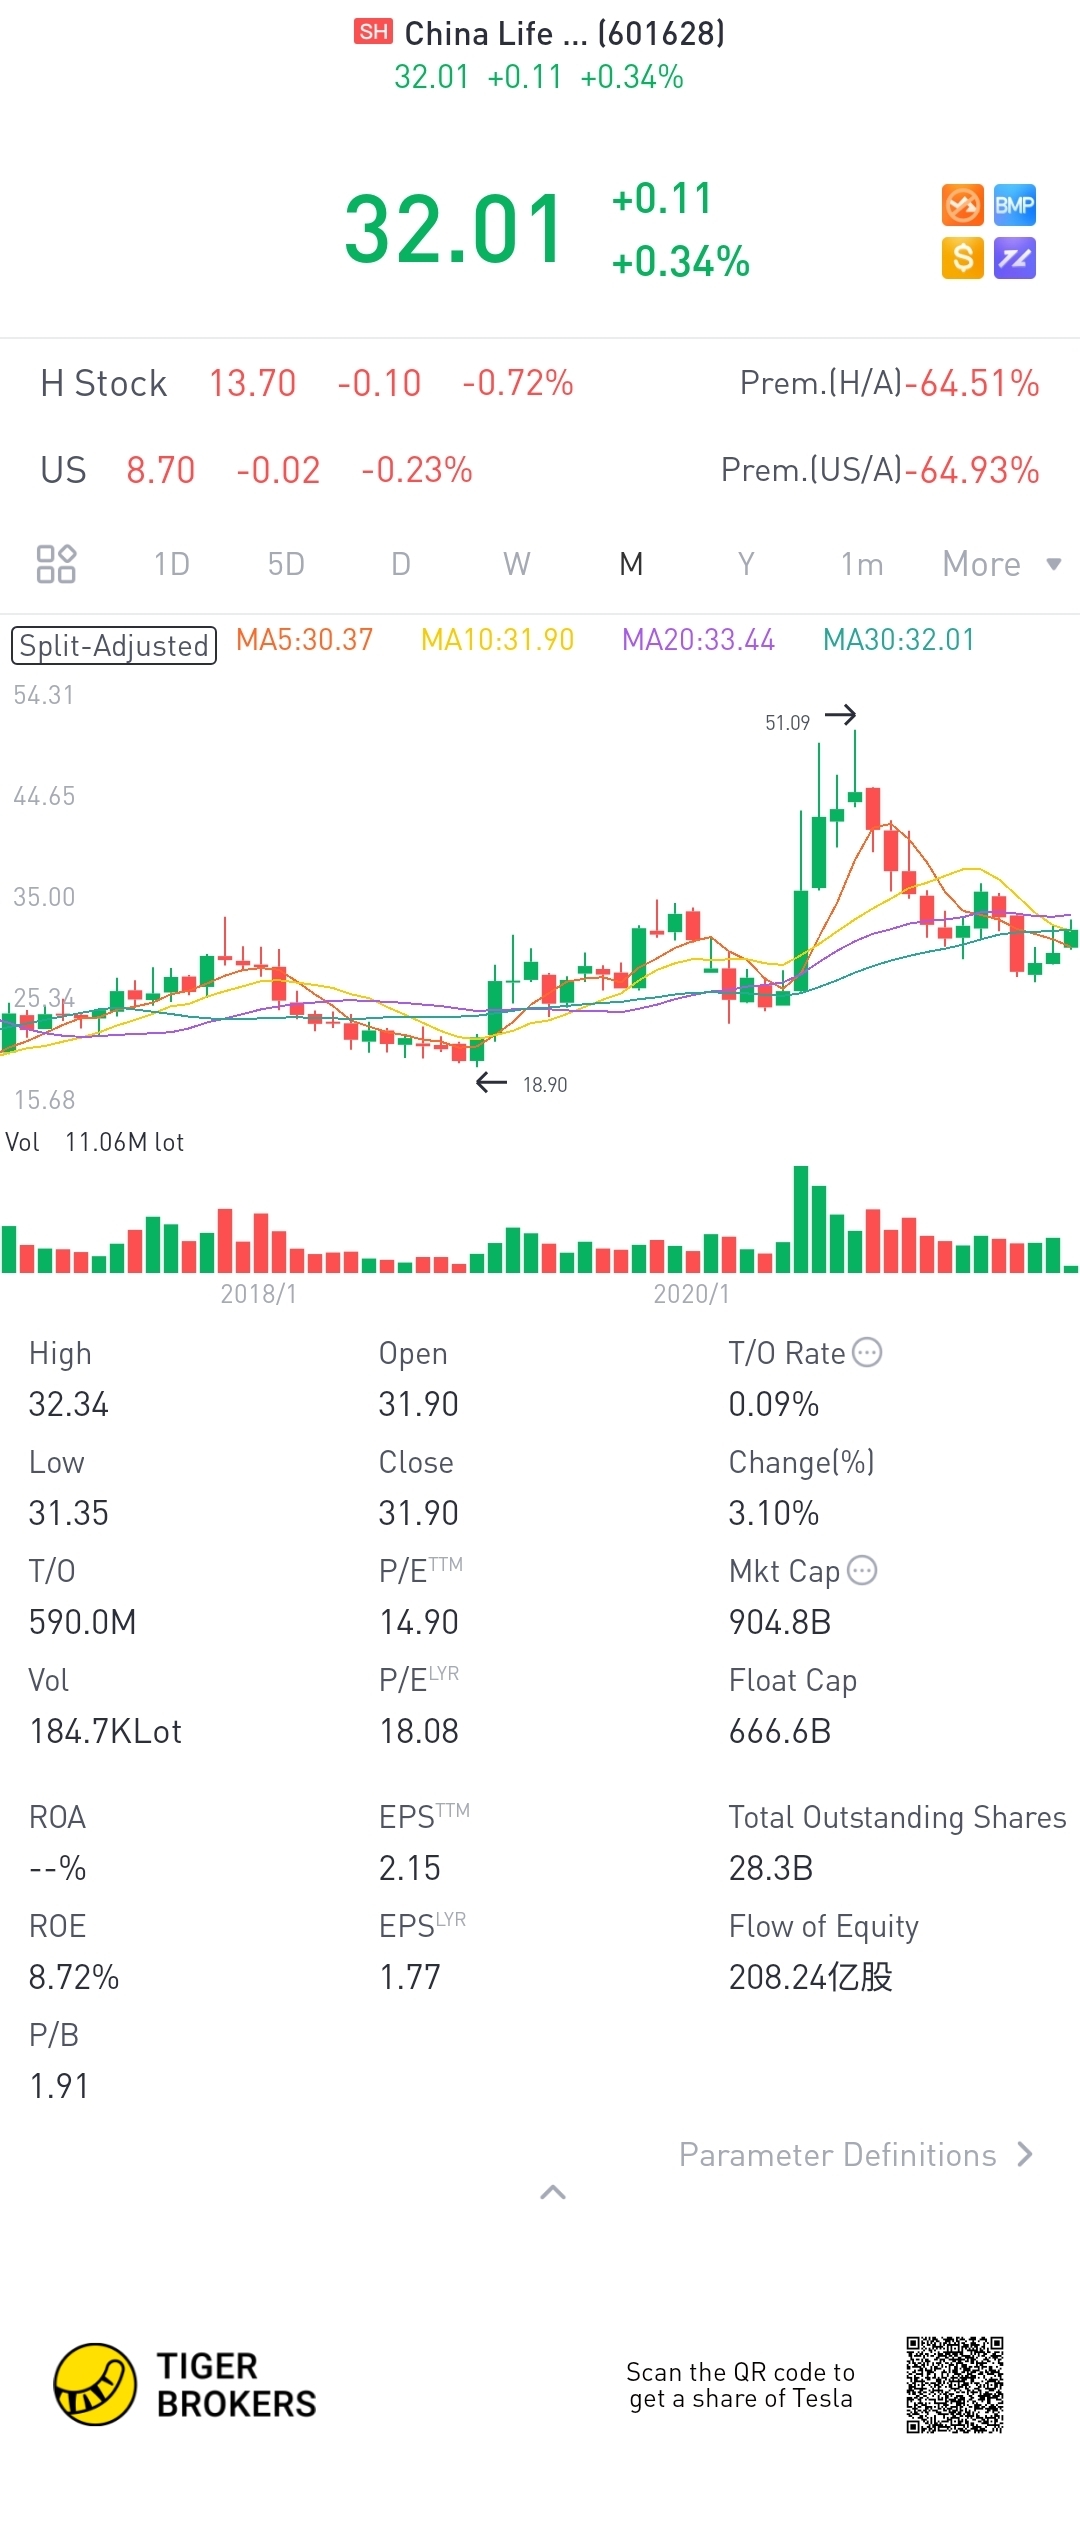
Task: Toggle the Split-Adjusted price setting
Action: click(x=114, y=645)
